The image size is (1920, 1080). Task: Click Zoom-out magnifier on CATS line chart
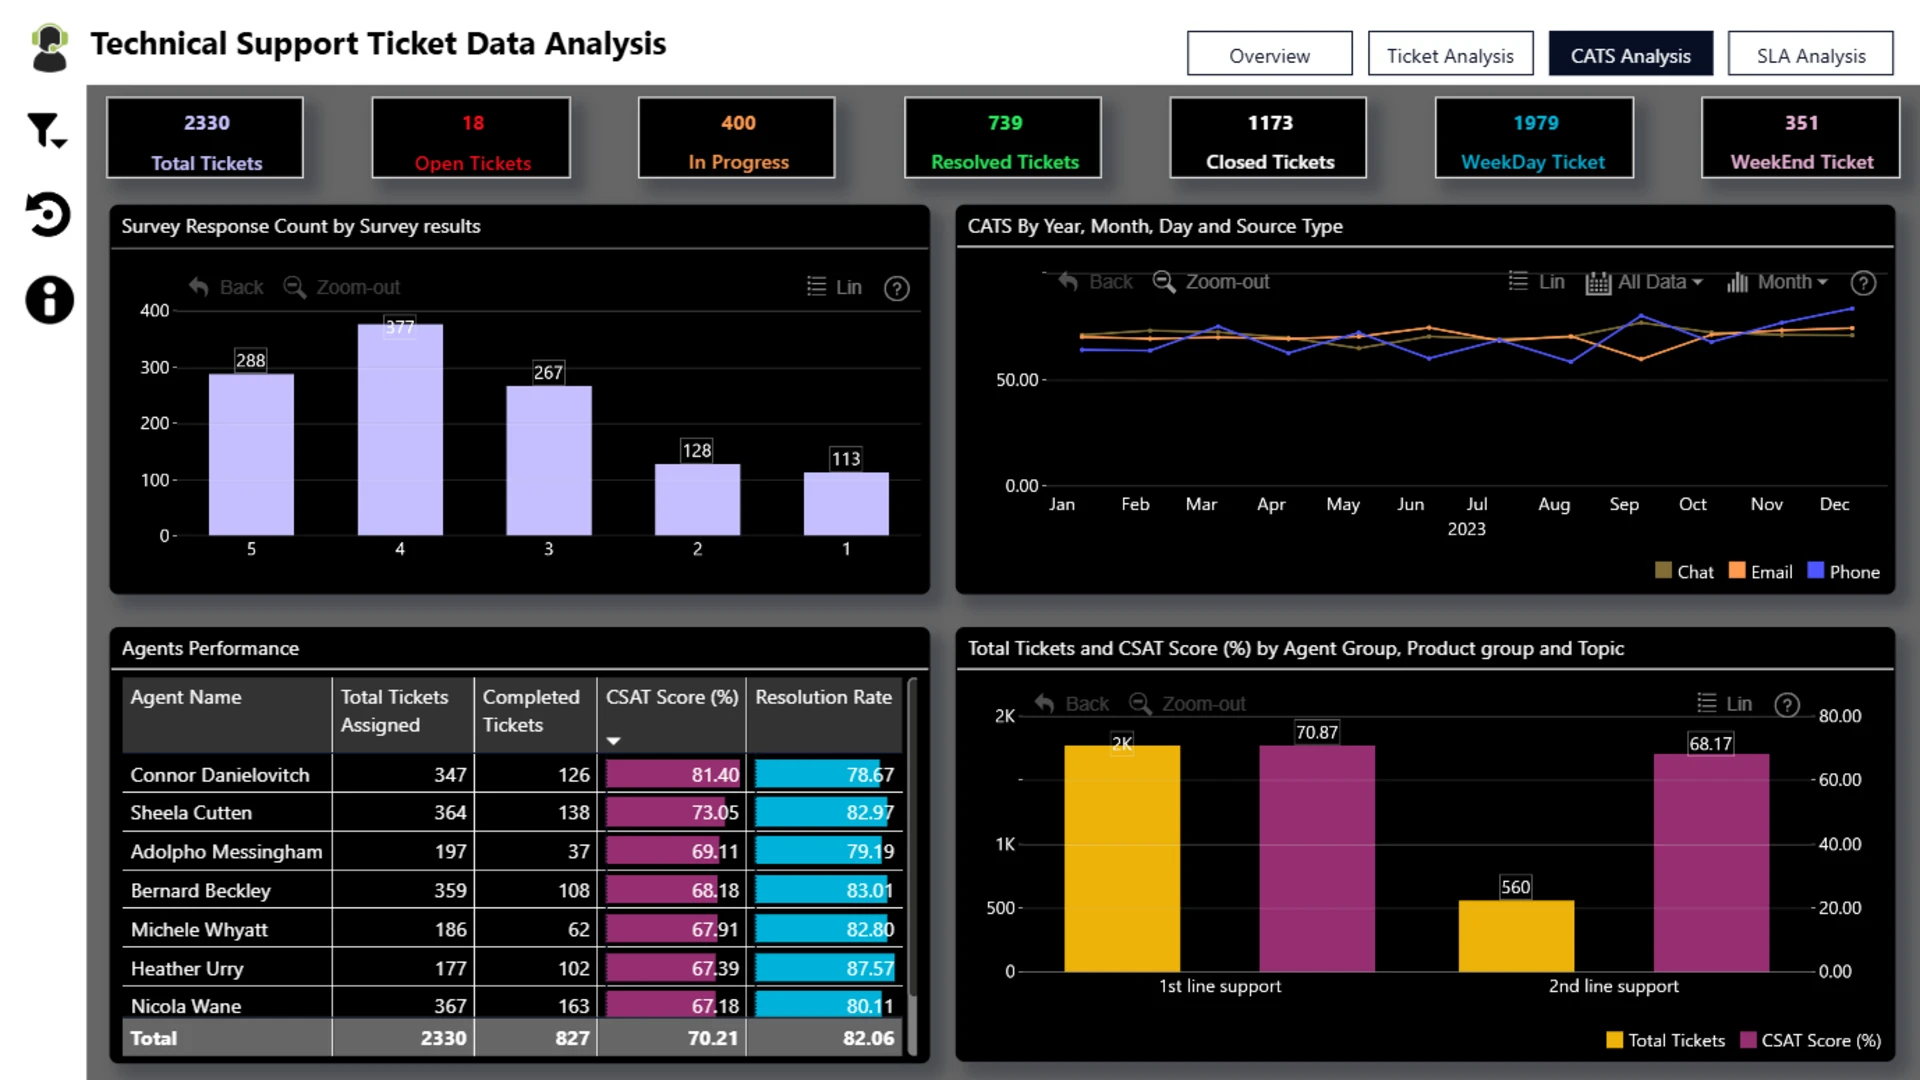tap(1164, 282)
